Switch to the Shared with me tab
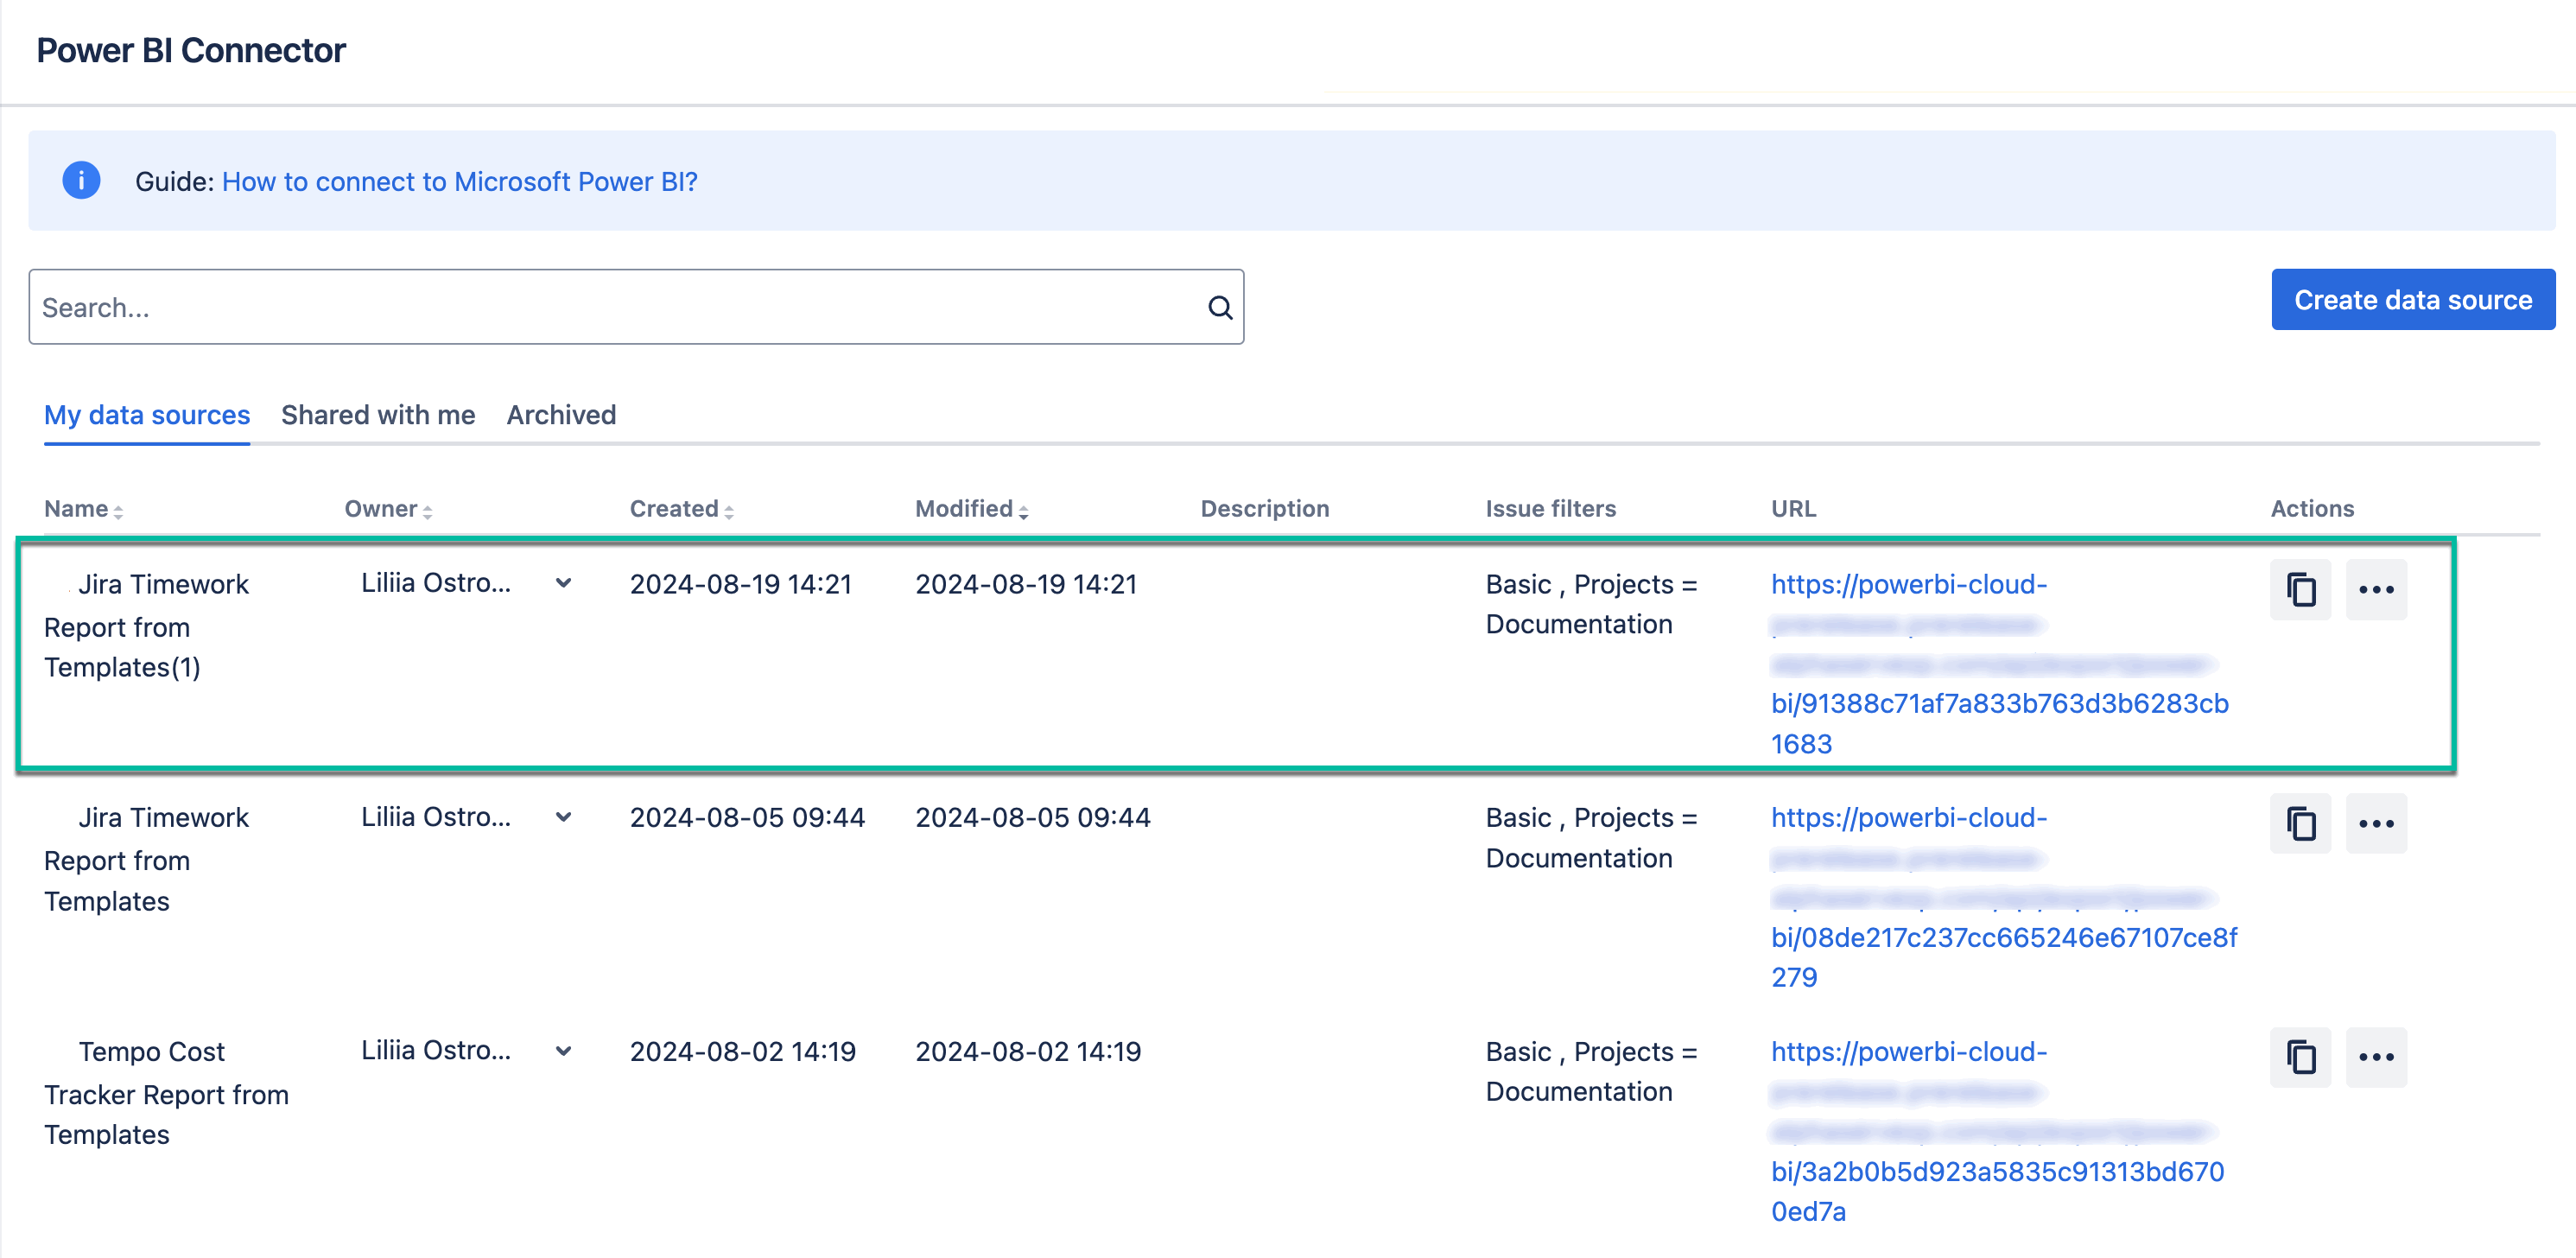The width and height of the screenshot is (2576, 1258). coord(378,415)
